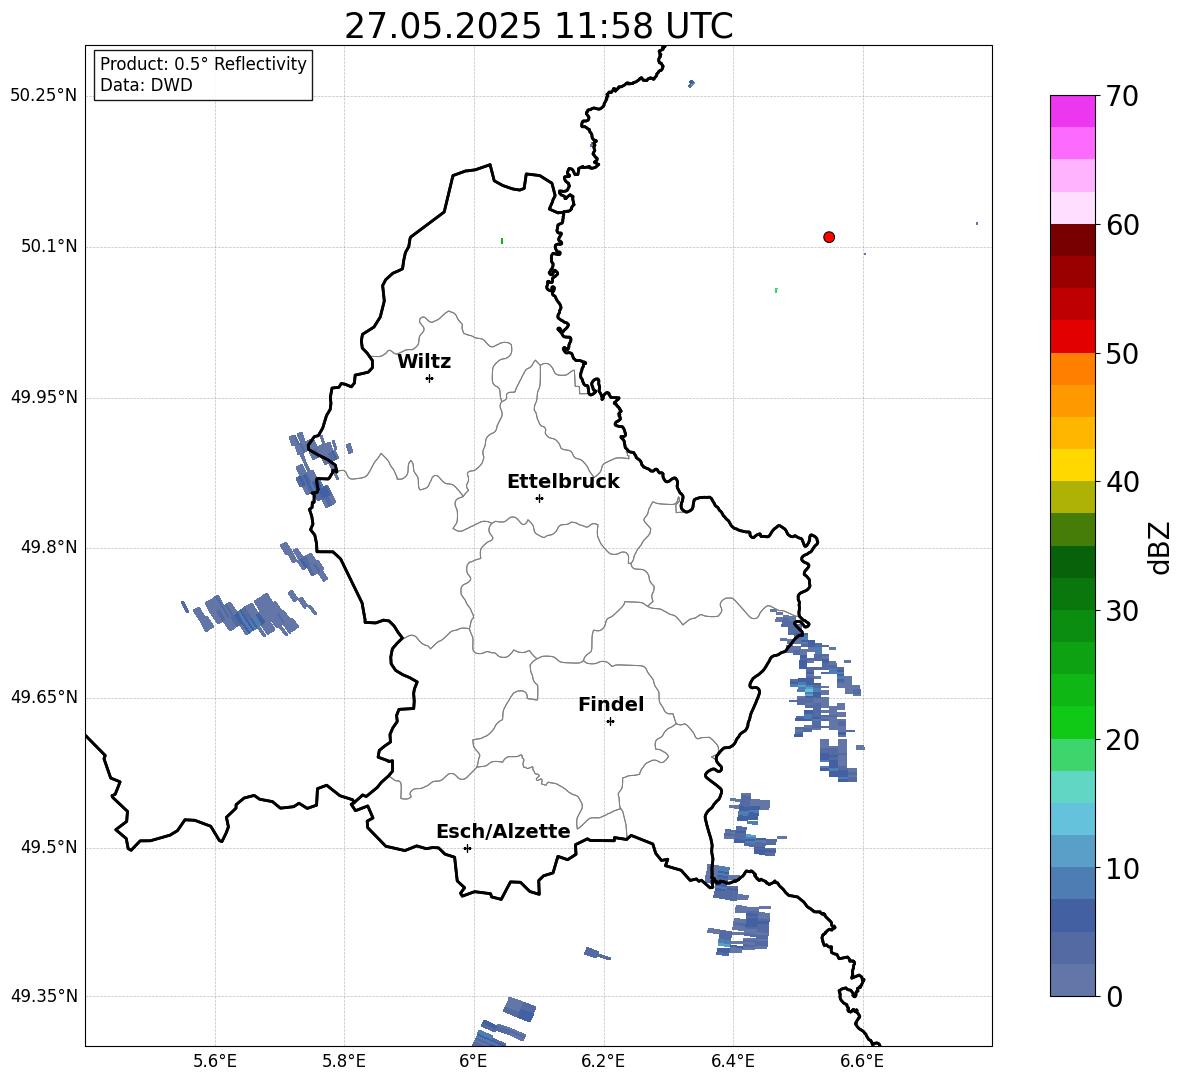Click the Esch/Alzette city label

tap(503, 831)
